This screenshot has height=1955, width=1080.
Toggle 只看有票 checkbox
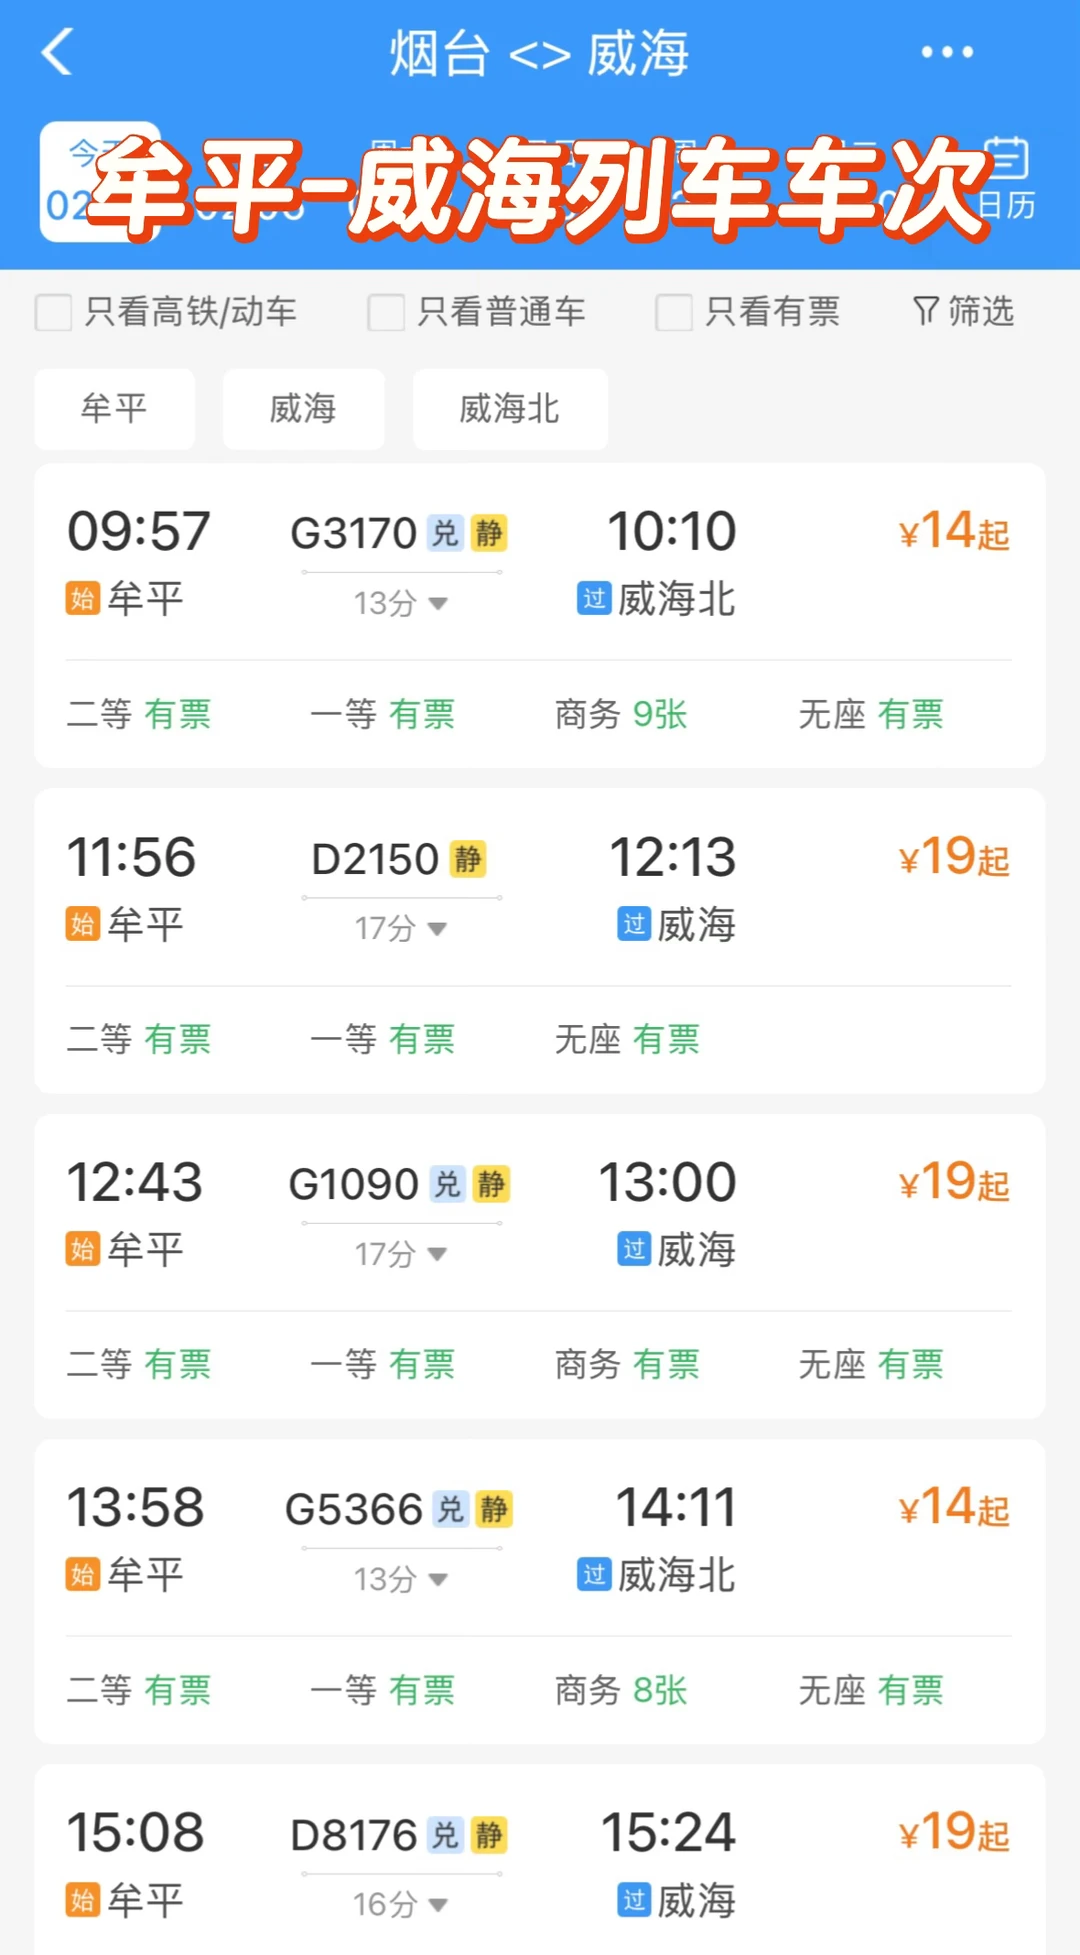674,312
